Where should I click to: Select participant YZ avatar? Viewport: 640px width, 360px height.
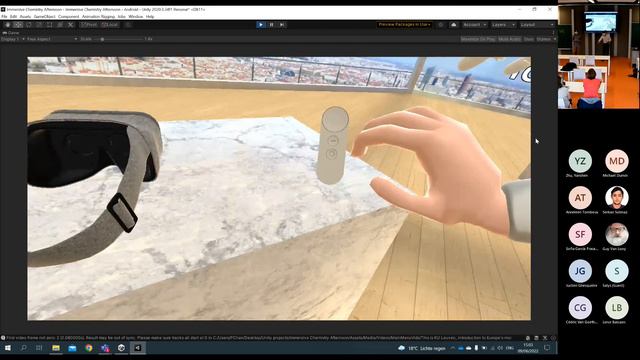[580, 161]
